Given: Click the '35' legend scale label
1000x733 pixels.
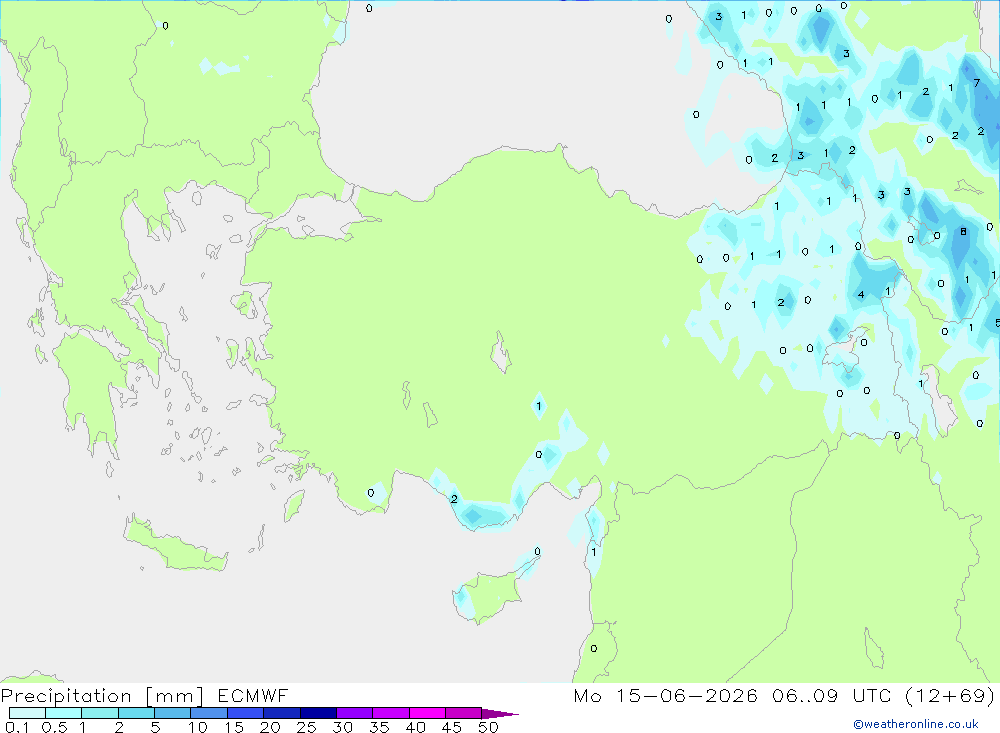Looking at the screenshot, I should coord(379,727).
